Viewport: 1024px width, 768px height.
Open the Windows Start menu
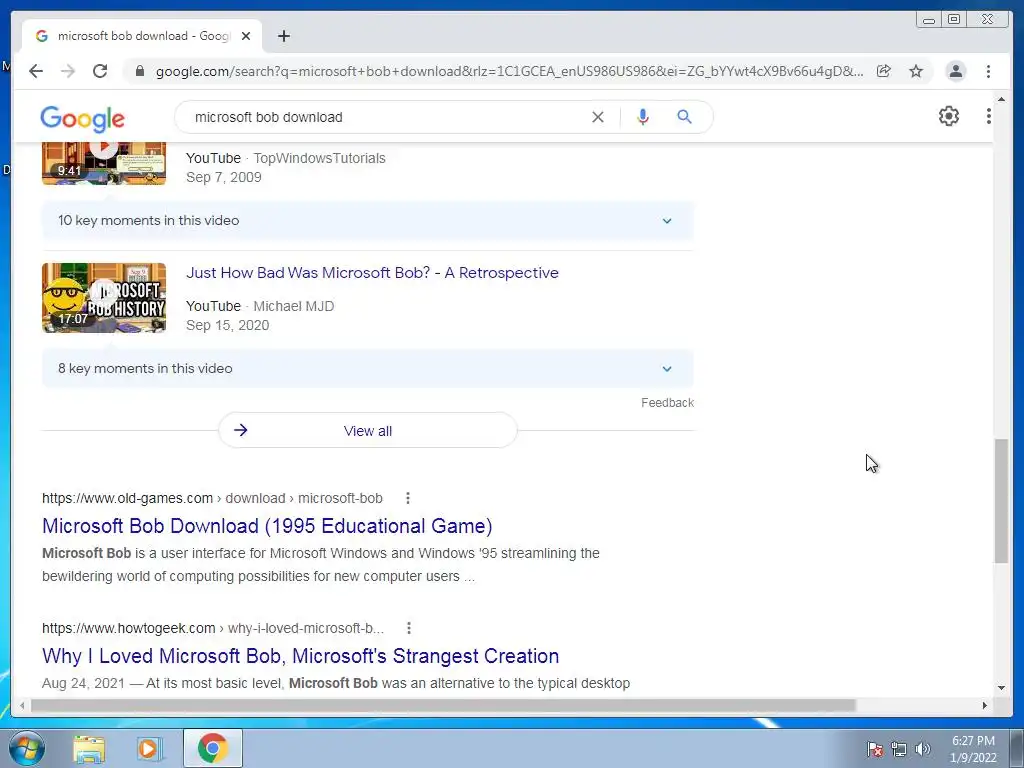(x=27, y=748)
